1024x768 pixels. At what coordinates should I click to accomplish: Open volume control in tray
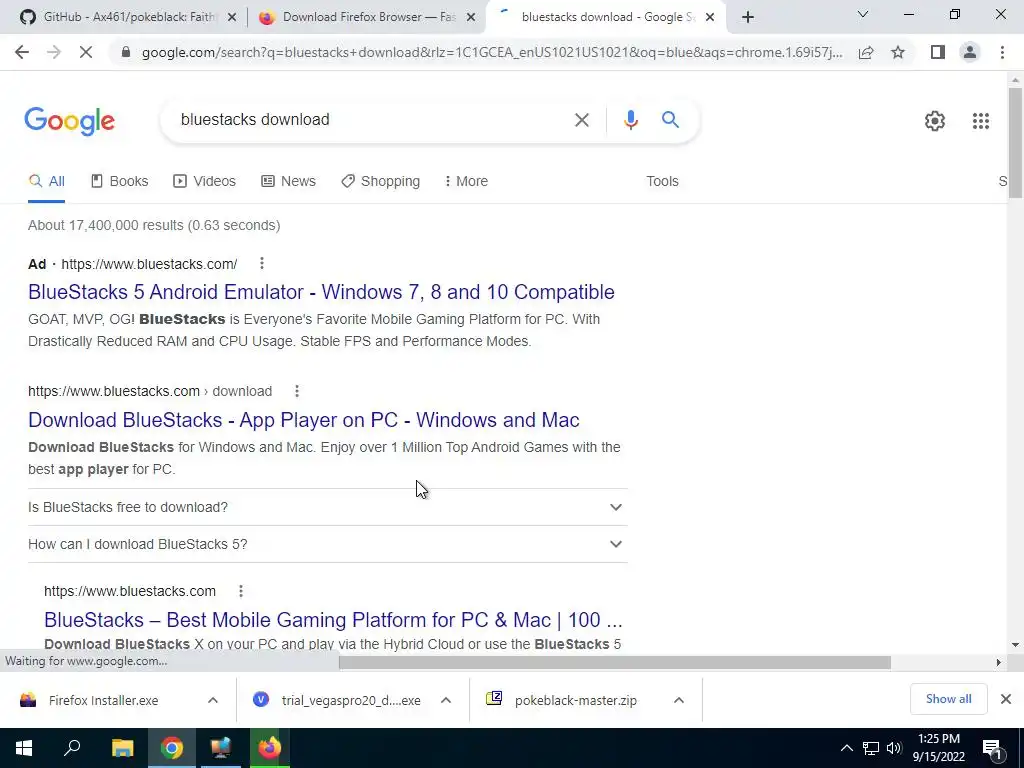point(895,748)
